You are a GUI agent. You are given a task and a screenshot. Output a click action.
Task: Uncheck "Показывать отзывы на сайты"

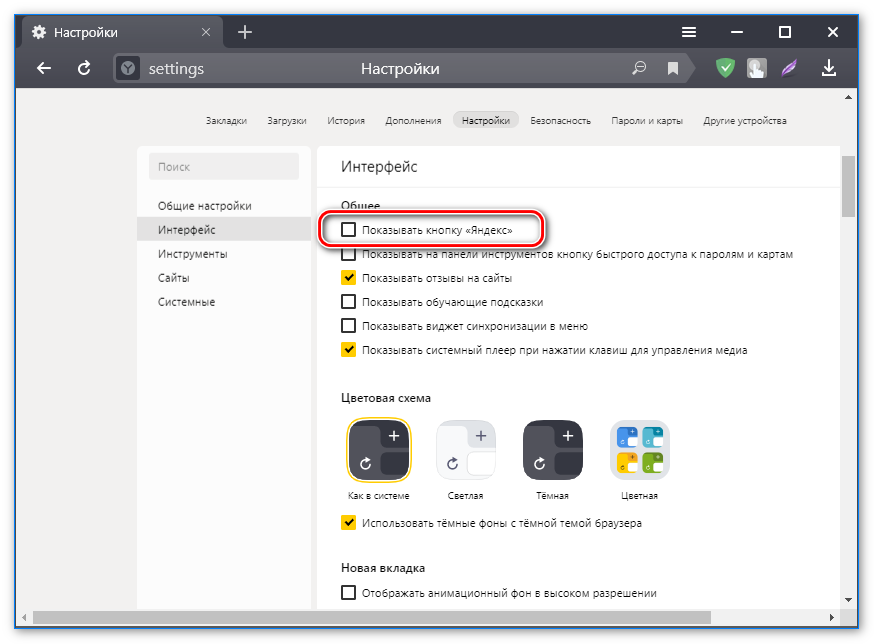(349, 278)
